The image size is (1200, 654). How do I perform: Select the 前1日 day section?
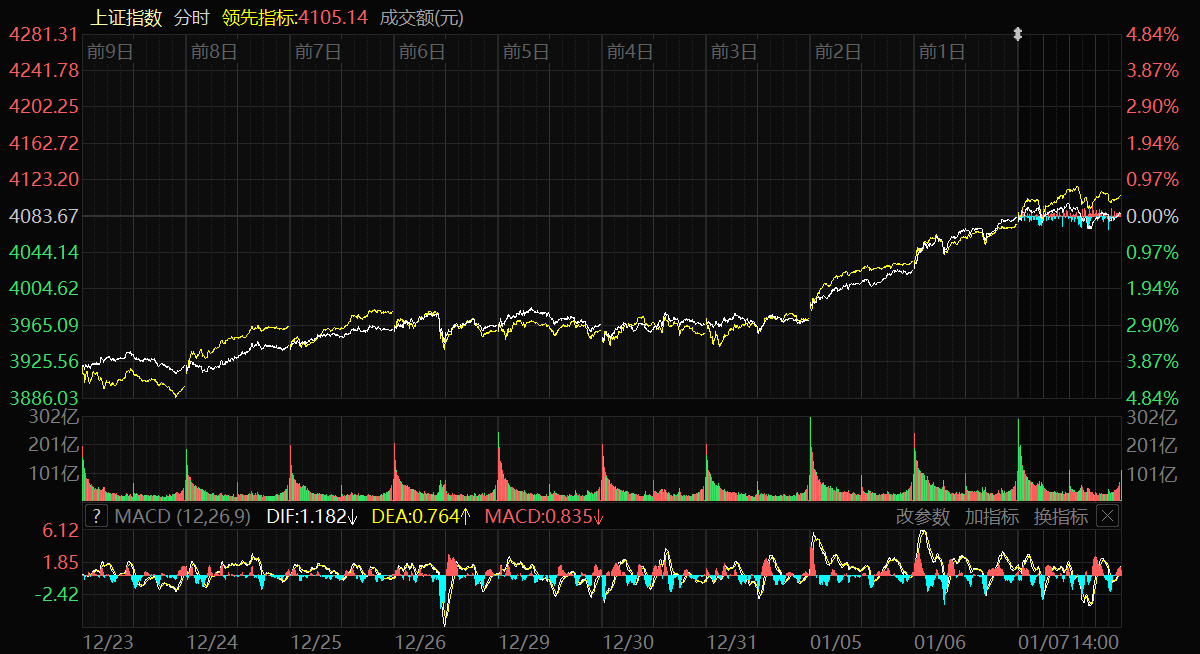point(942,52)
